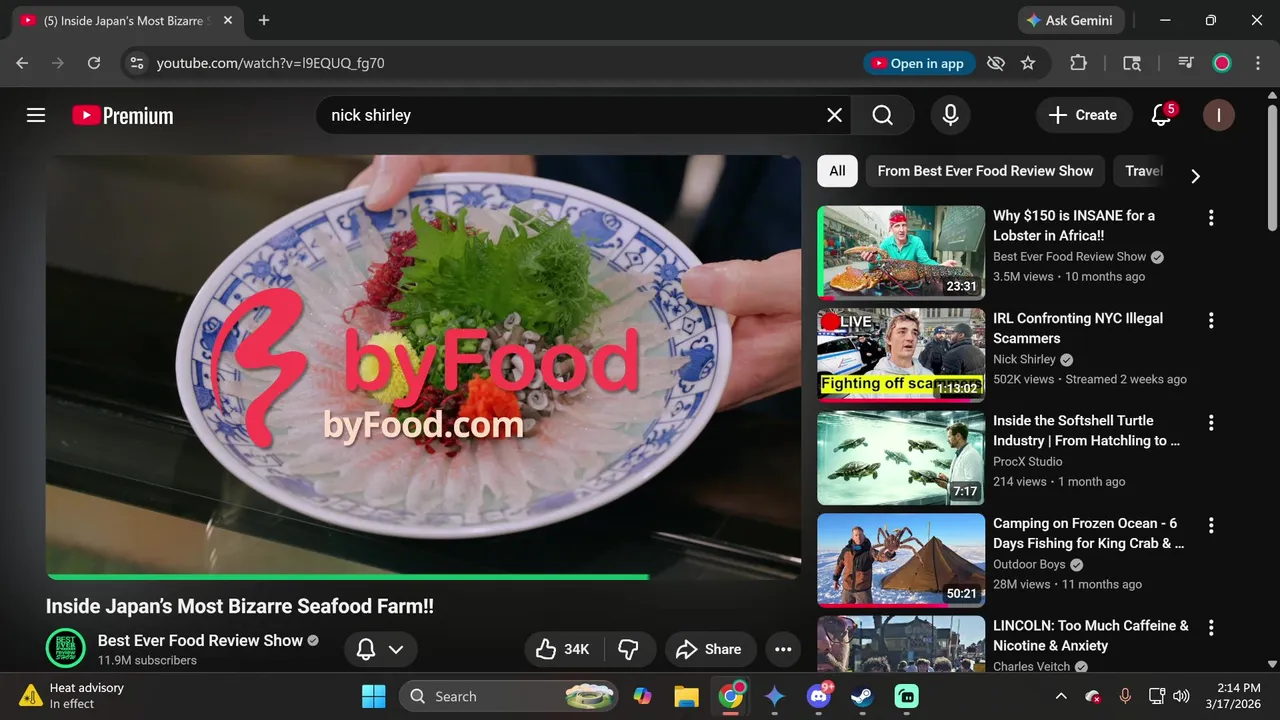Screen dimensions: 1280x720
Task: Click the taskbar Search box
Action: pos(510,696)
